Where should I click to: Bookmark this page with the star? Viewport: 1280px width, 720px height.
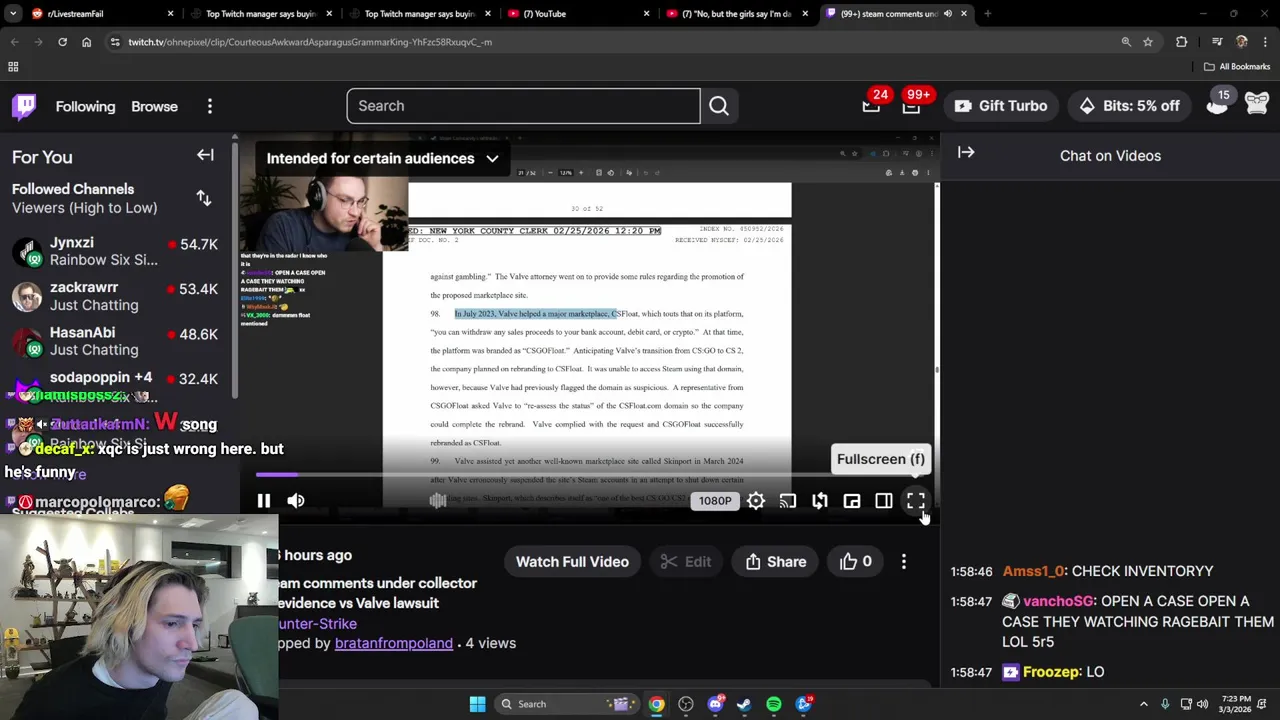[1148, 42]
